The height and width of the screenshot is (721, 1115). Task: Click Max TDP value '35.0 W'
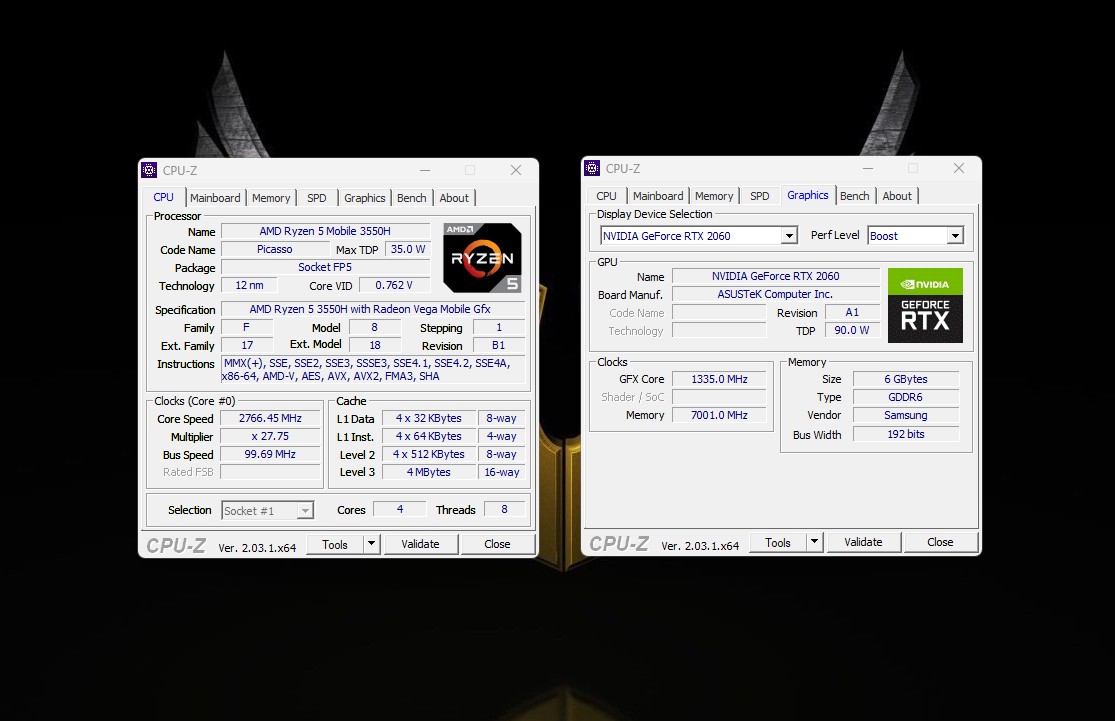407,249
